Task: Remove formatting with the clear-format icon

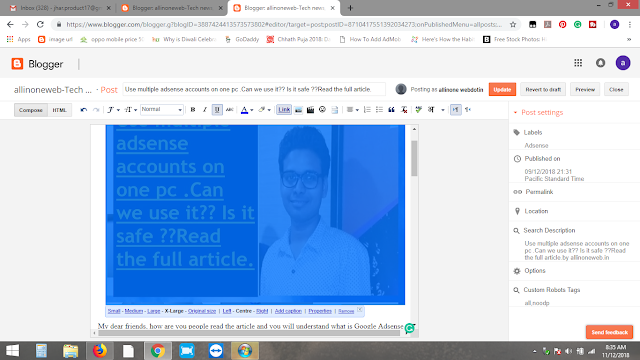Action: point(404,110)
